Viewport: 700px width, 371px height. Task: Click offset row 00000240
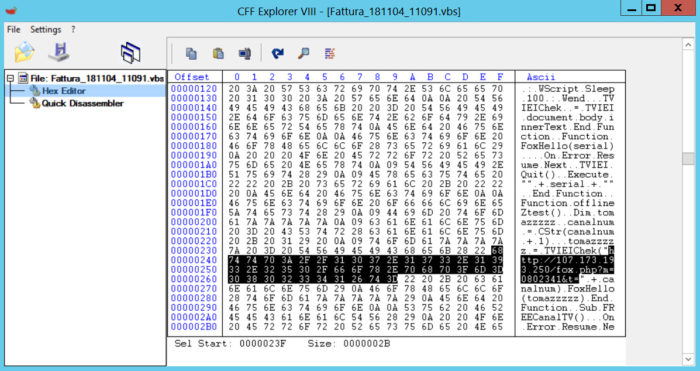pyautogui.click(x=194, y=260)
